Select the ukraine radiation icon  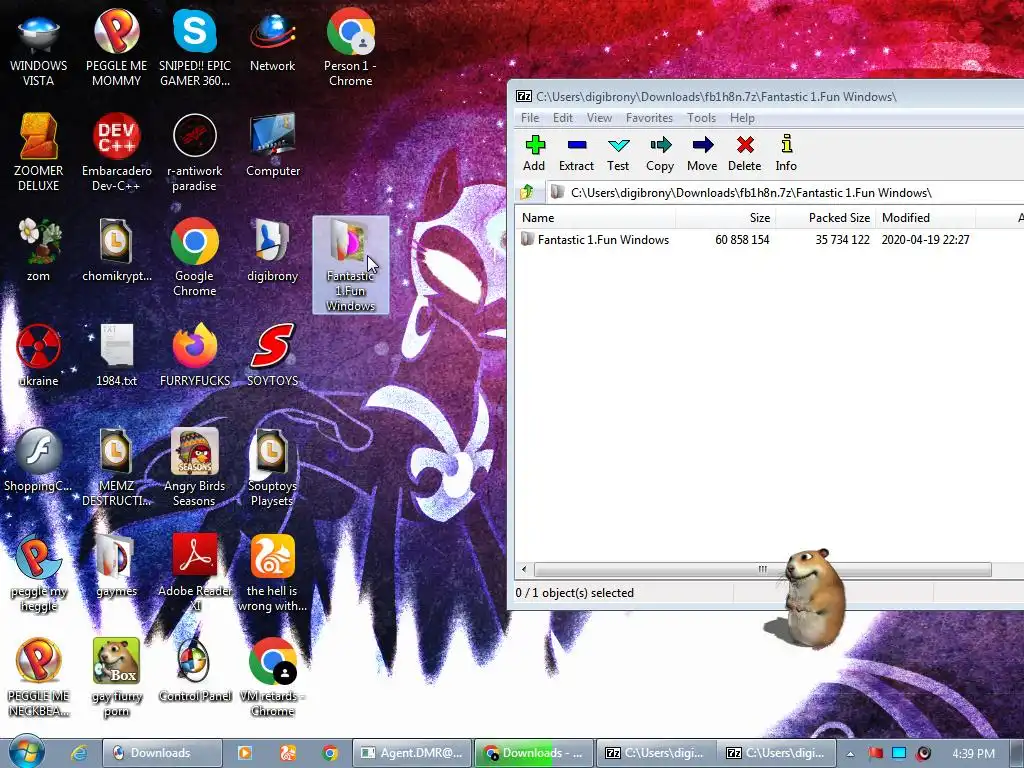coord(39,355)
